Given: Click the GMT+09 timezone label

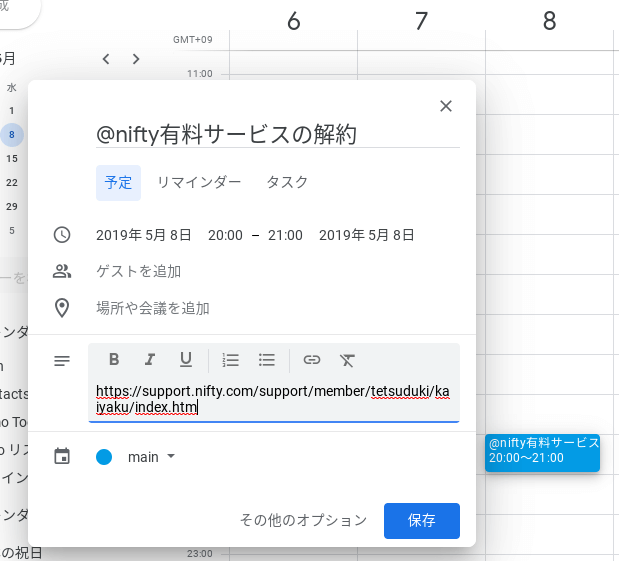Looking at the screenshot, I should point(193,39).
